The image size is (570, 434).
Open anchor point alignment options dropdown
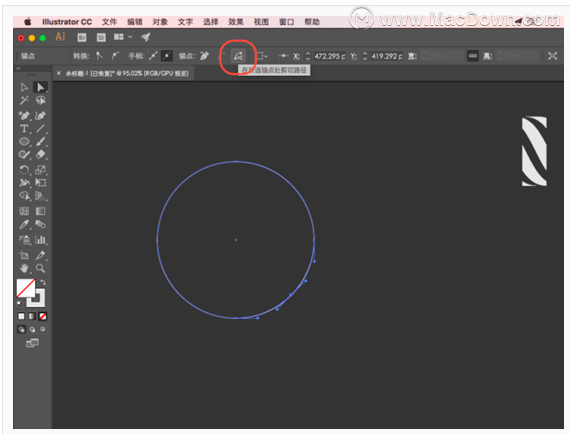[263, 56]
